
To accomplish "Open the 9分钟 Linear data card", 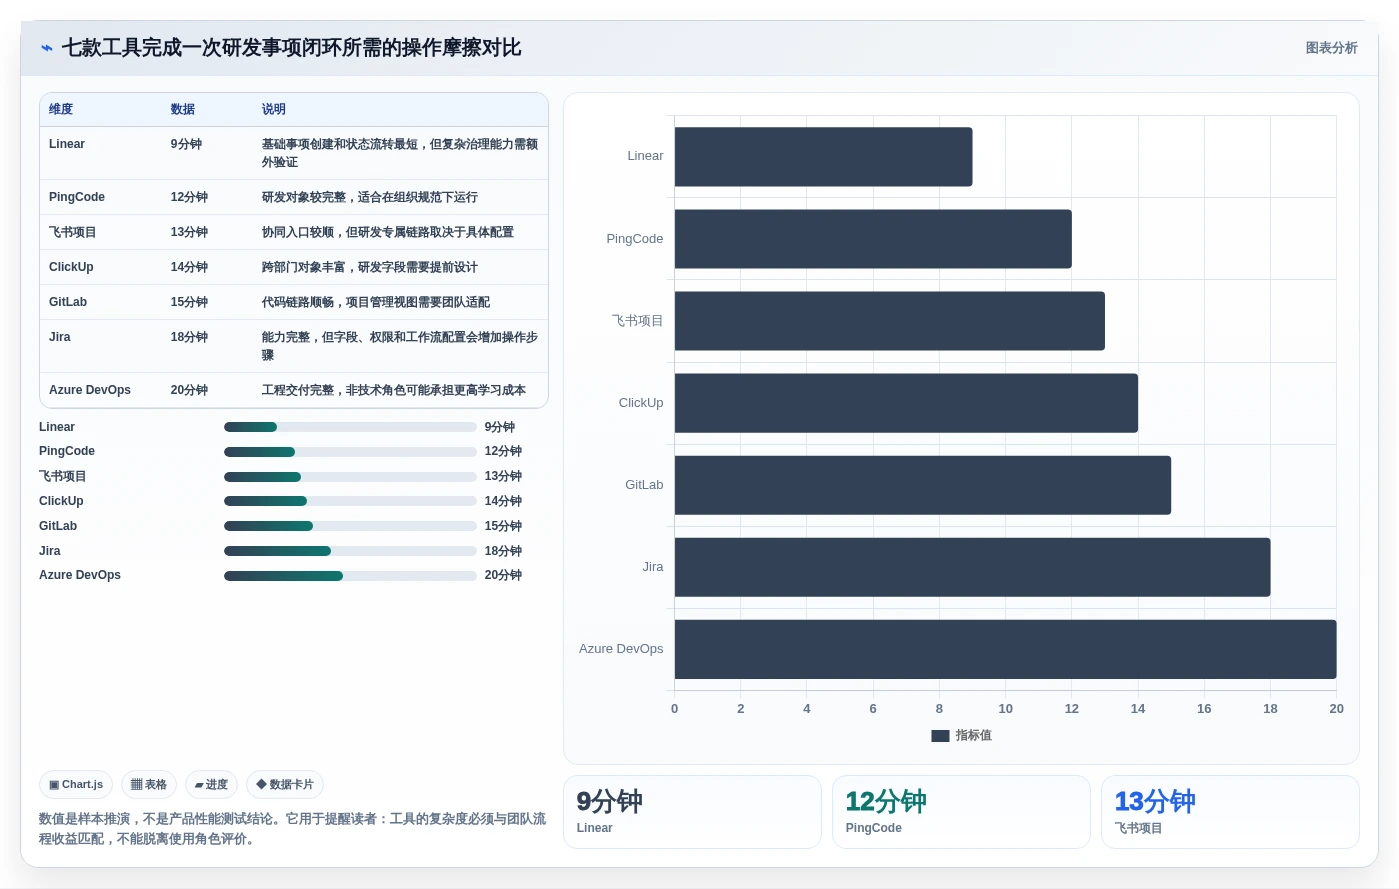I will click(x=692, y=812).
